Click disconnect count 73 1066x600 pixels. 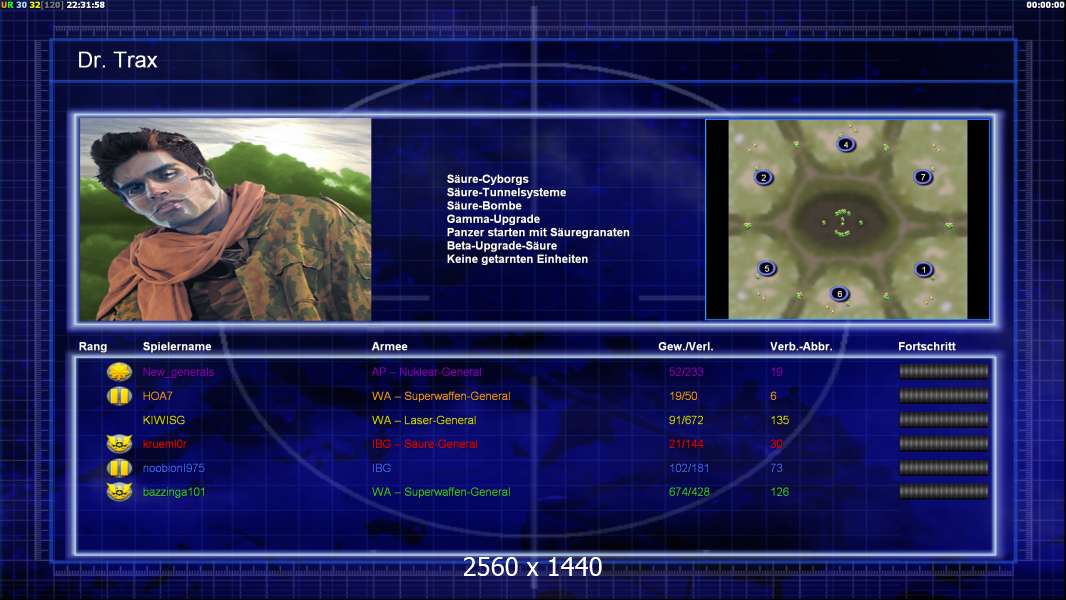[x=776, y=468]
